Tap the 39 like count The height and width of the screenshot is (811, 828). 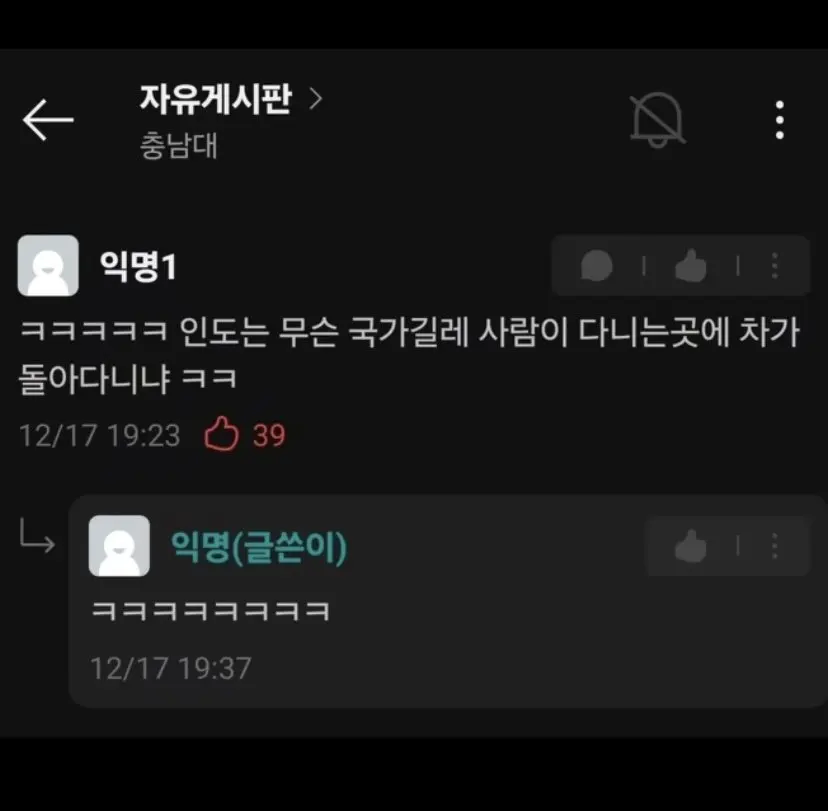pyautogui.click(x=269, y=436)
